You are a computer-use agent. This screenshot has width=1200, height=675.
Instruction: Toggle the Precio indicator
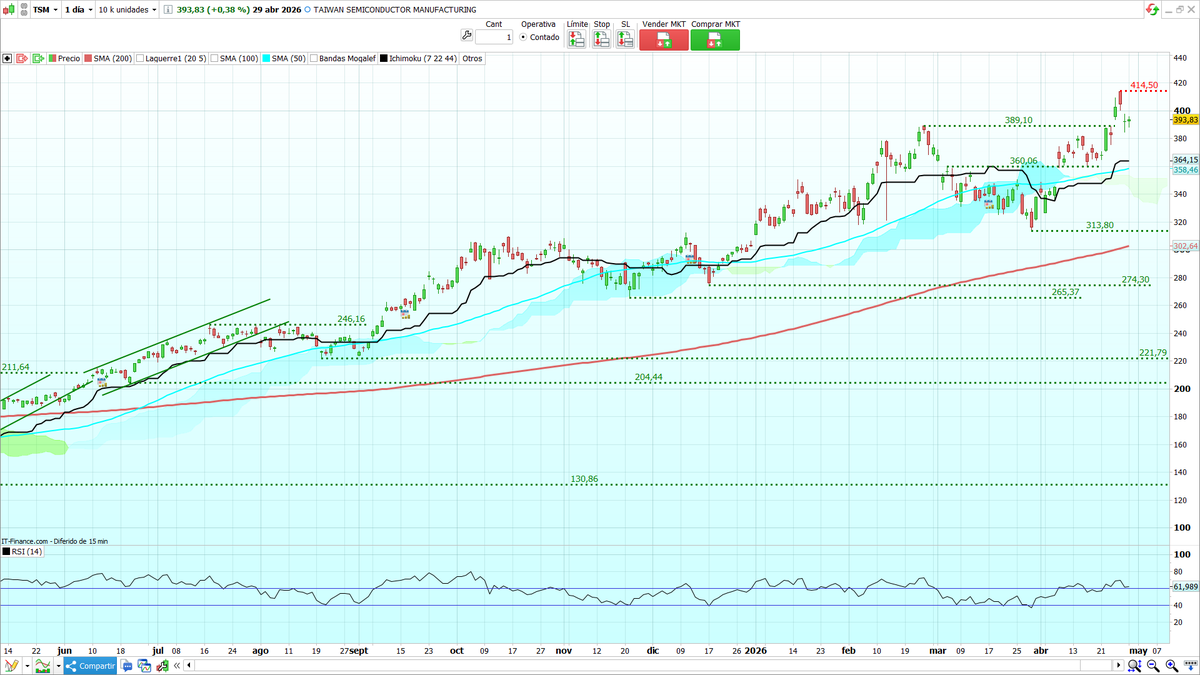(65, 58)
